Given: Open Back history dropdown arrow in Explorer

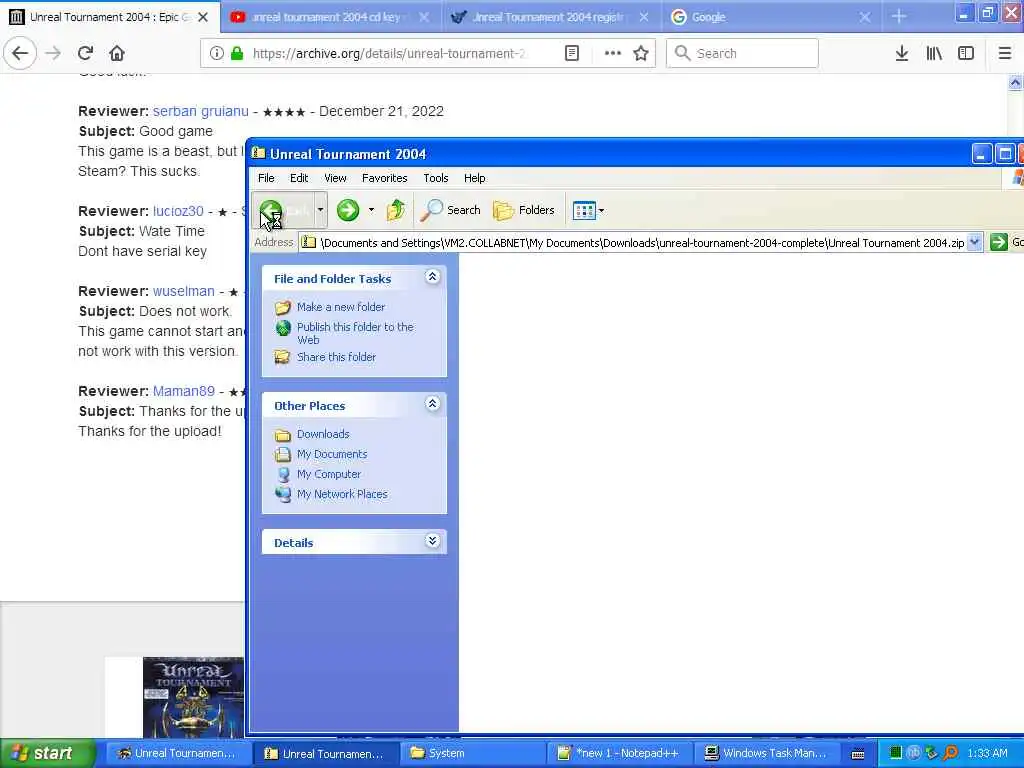Looking at the screenshot, I should tap(320, 210).
